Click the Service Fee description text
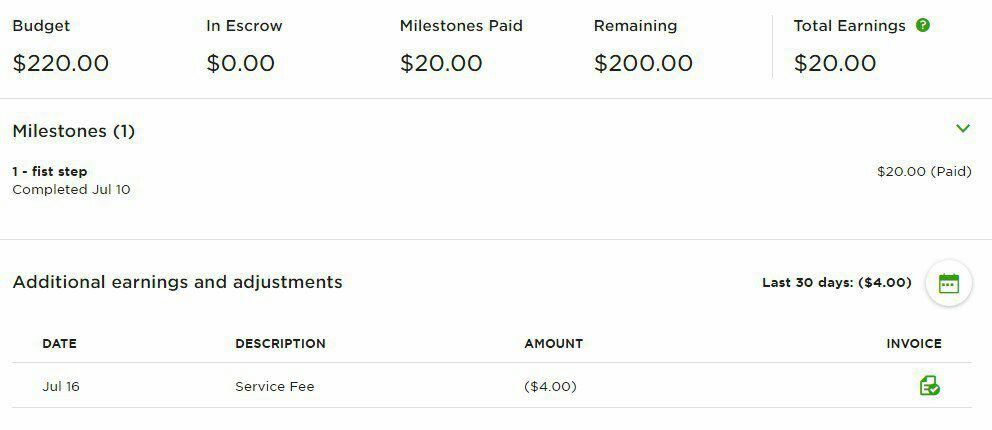 pos(275,386)
